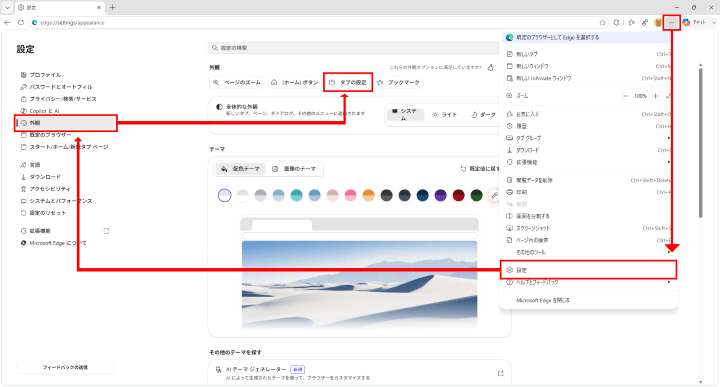Click zoom minus button in menu
Image resolution: width=720 pixels, height=387 pixels.
click(x=625, y=96)
